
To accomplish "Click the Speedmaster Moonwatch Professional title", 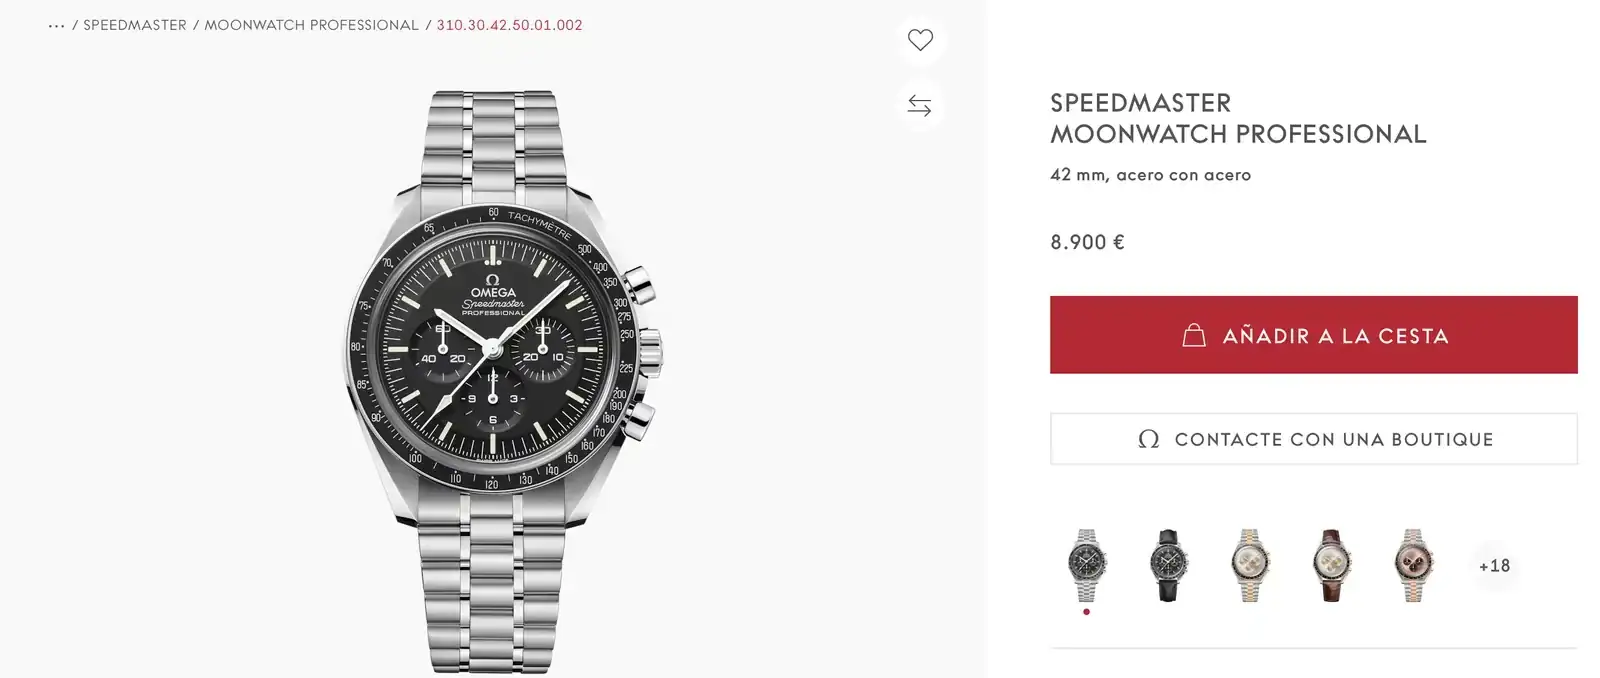I will (x=1237, y=118).
